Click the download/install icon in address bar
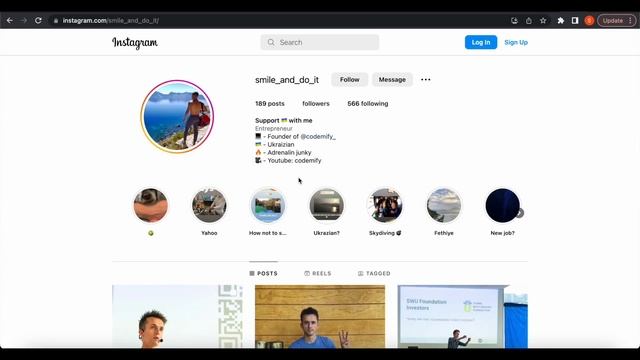Image resolution: width=640 pixels, height=360 pixels. tap(514, 20)
